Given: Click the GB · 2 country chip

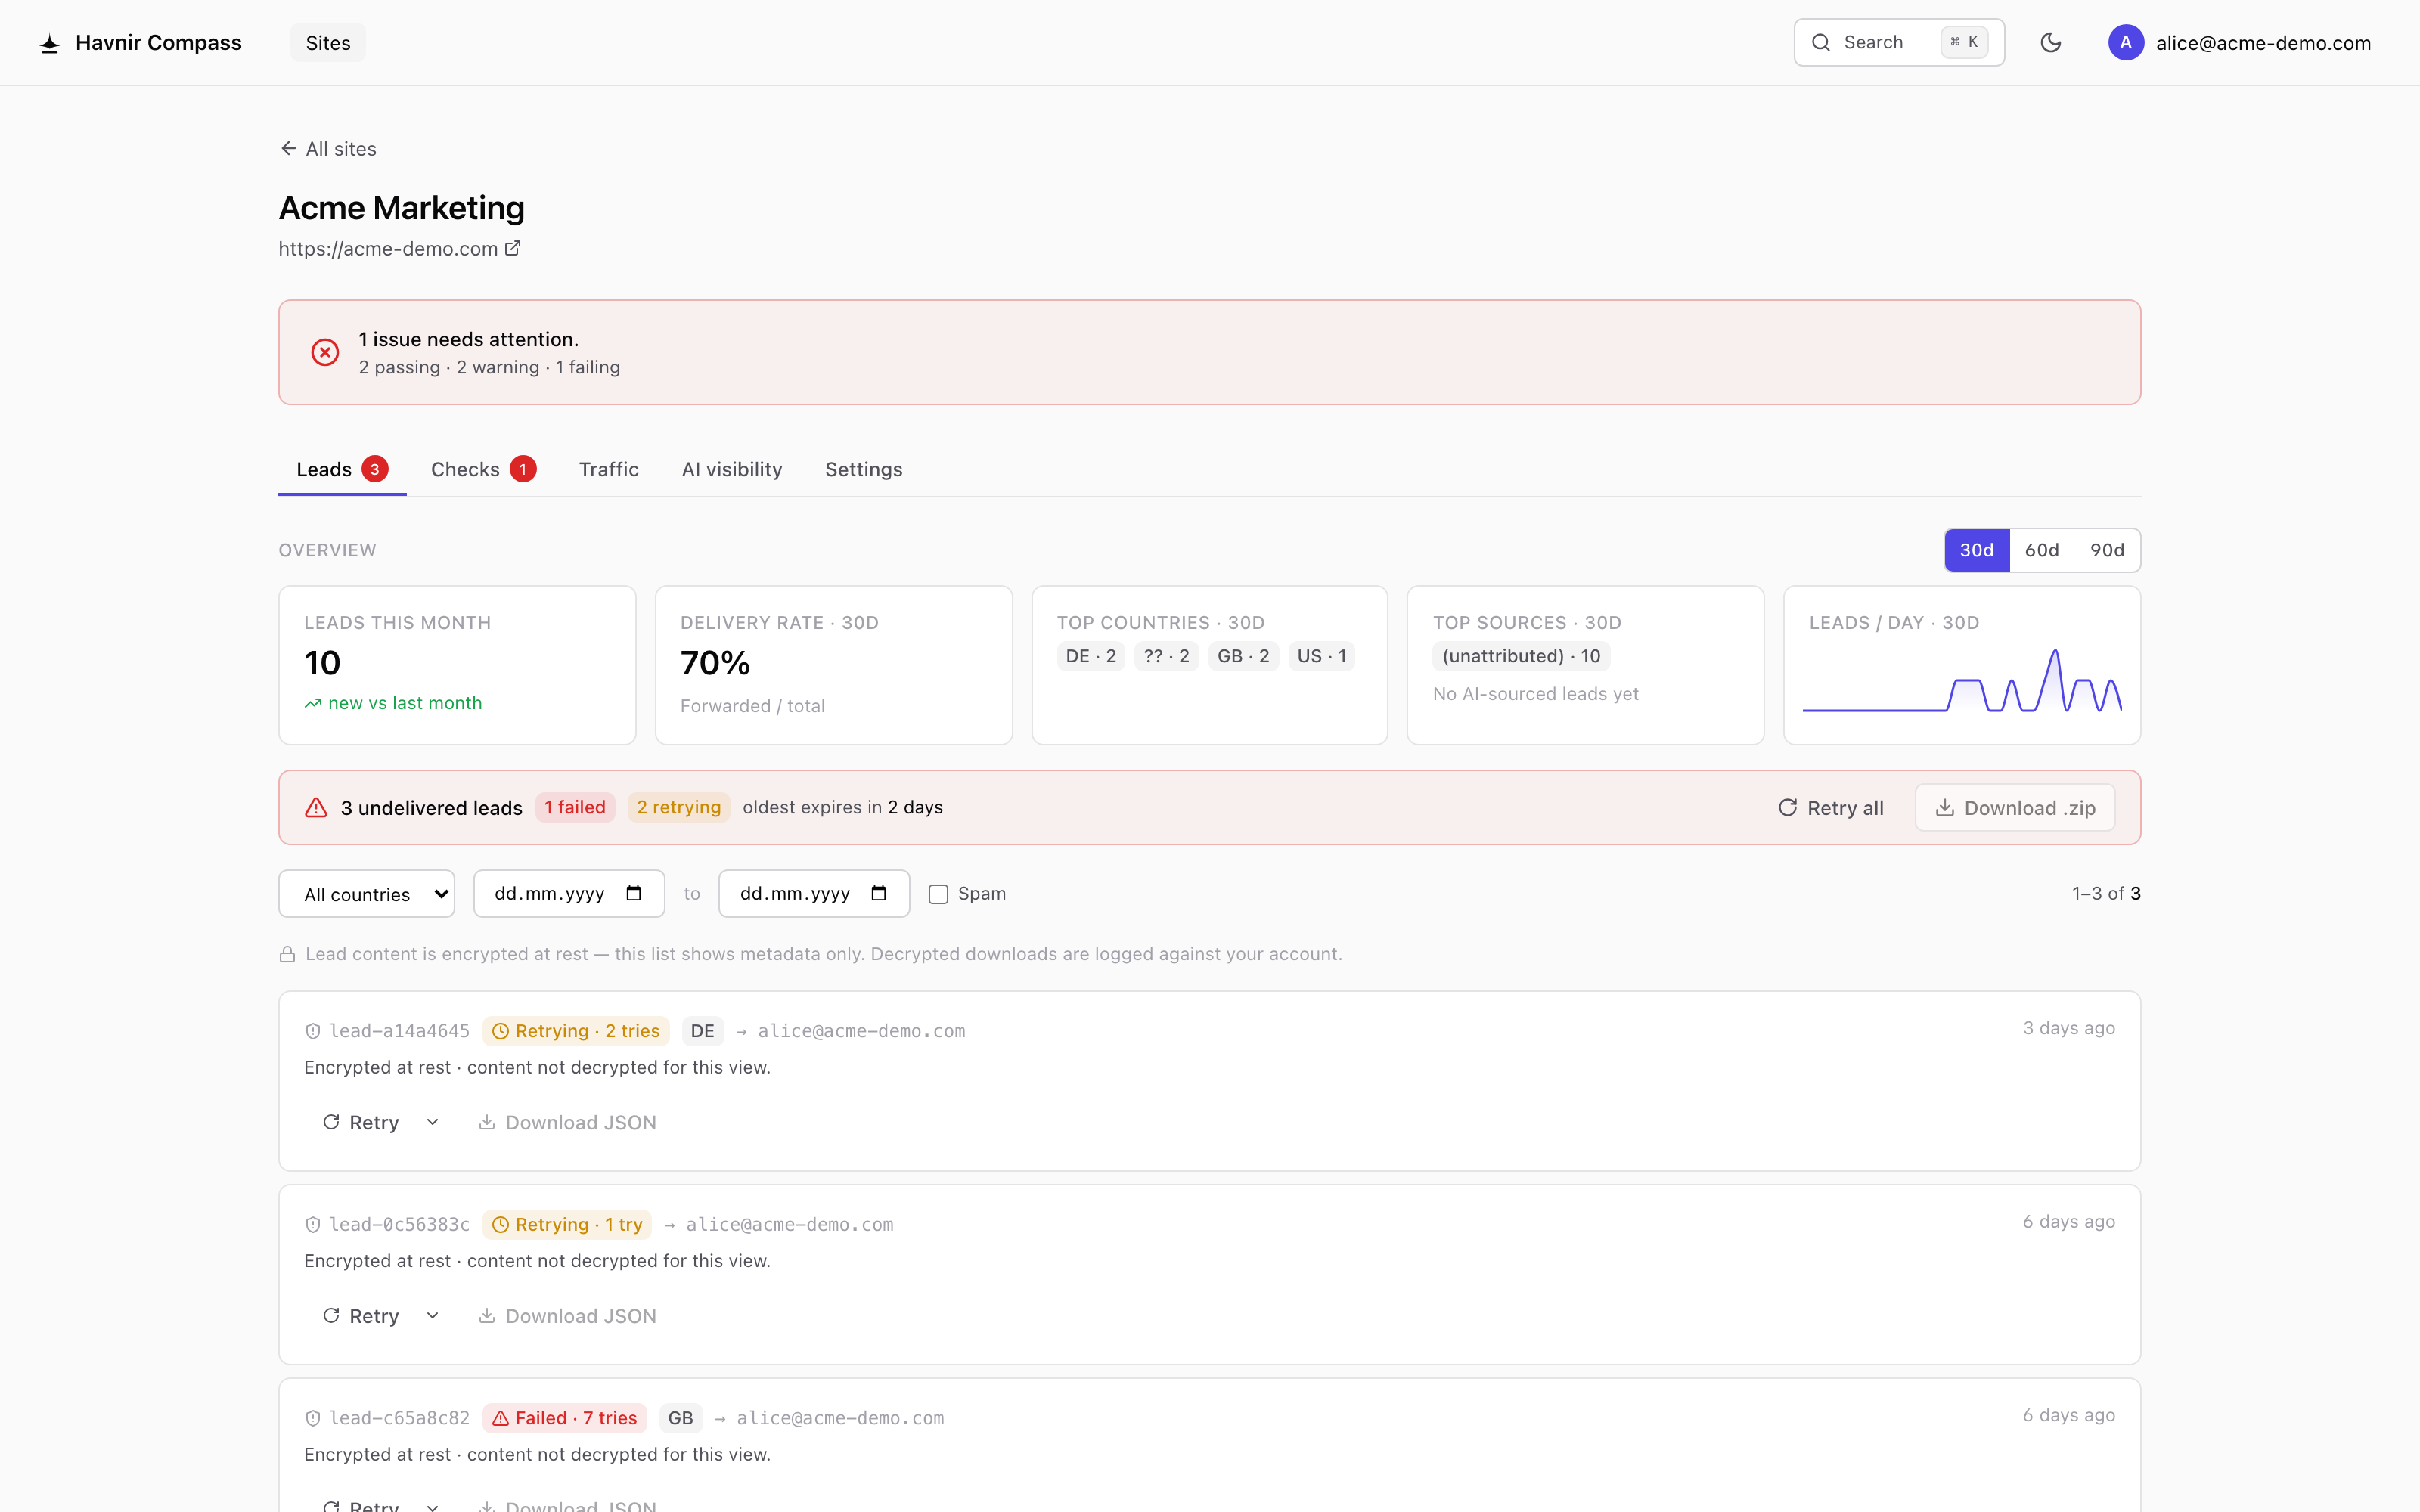Looking at the screenshot, I should (1243, 656).
